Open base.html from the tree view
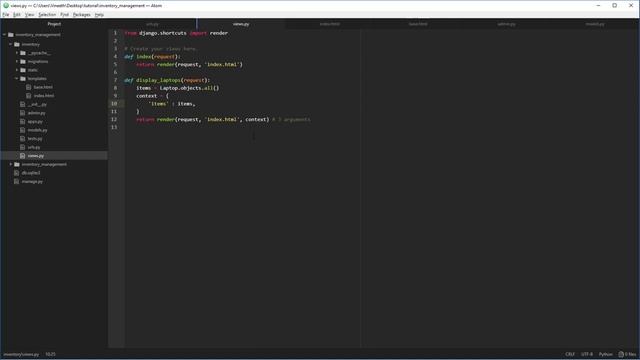Image resolution: width=640 pixels, height=360 pixels. click(43, 87)
